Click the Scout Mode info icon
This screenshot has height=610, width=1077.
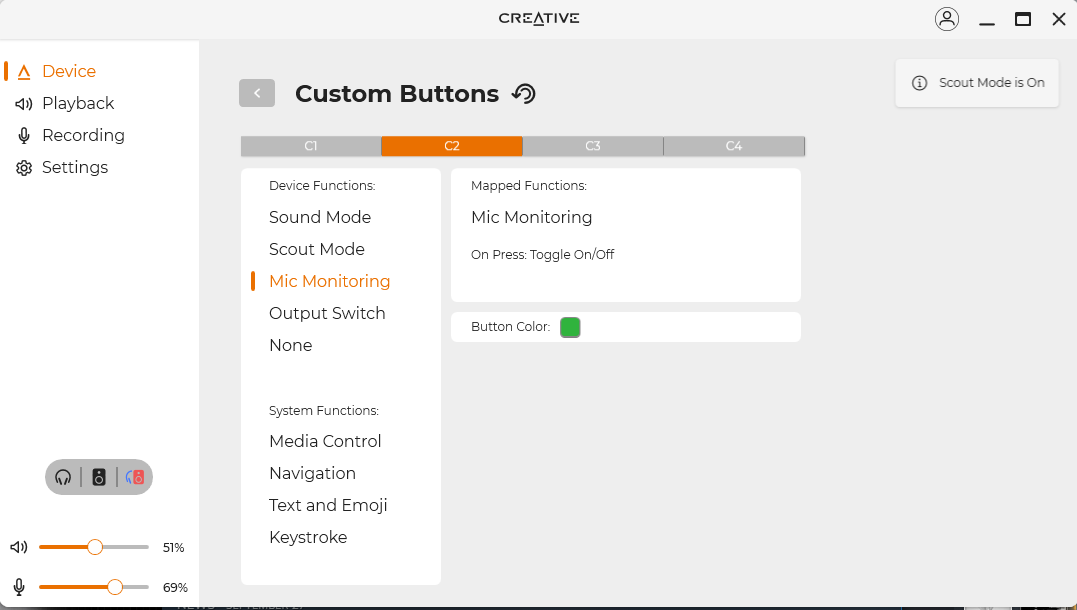[x=919, y=83]
